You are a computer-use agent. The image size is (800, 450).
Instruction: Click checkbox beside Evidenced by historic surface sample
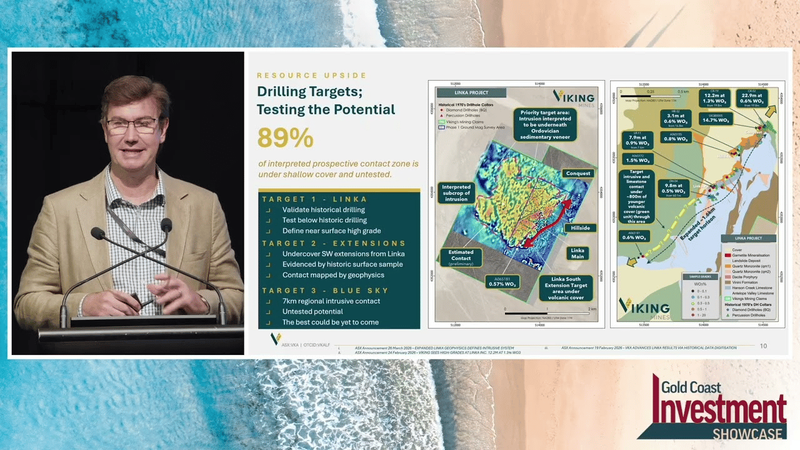pos(268,265)
